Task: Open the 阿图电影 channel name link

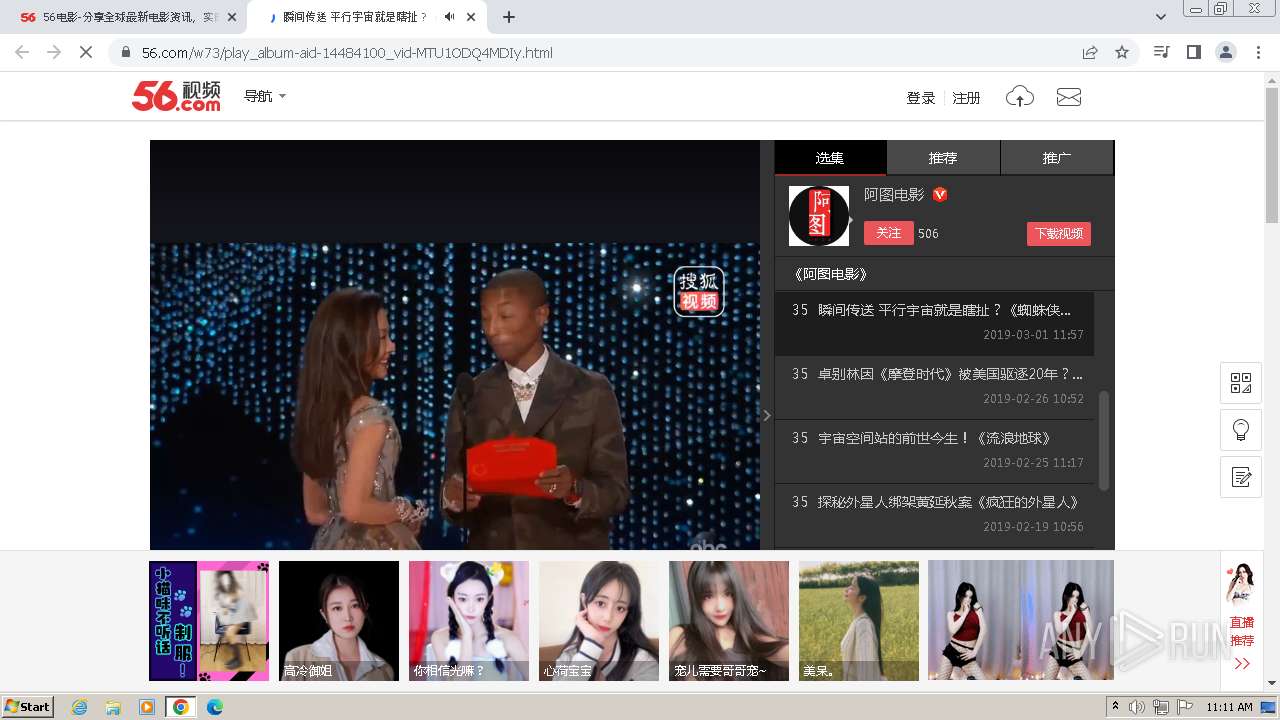Action: click(894, 195)
